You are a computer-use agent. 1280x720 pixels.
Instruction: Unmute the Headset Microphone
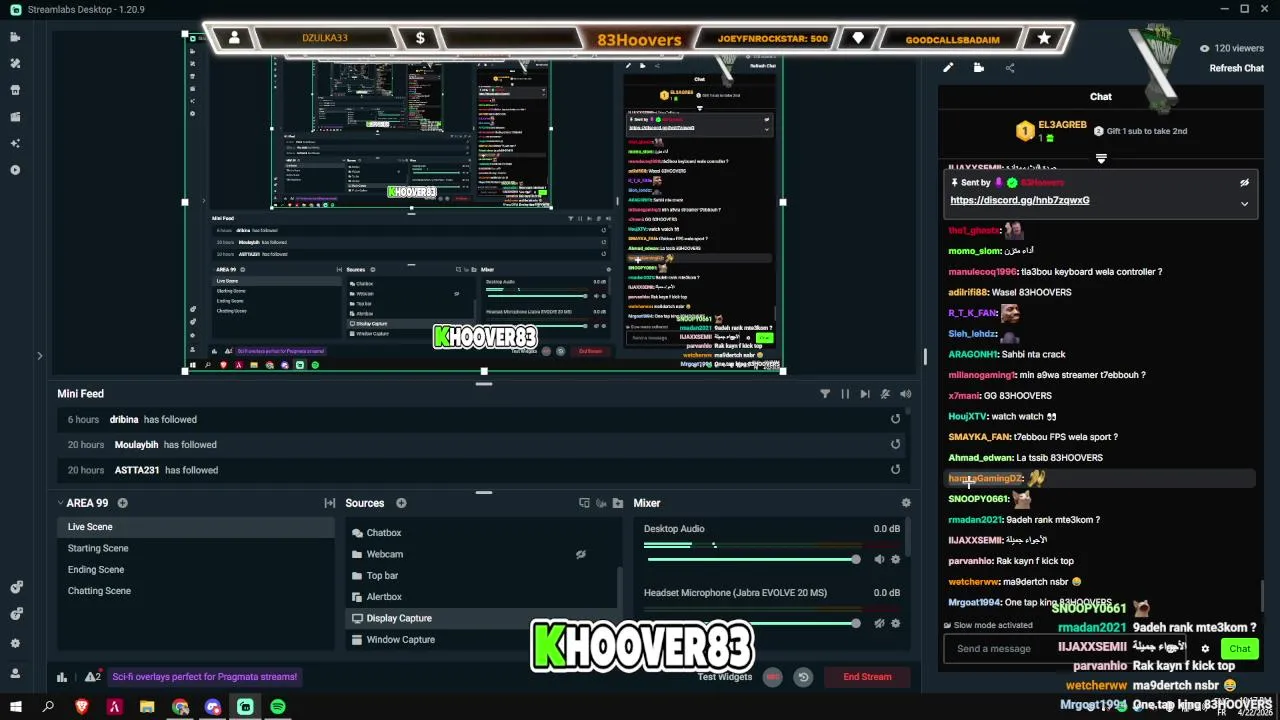879,623
